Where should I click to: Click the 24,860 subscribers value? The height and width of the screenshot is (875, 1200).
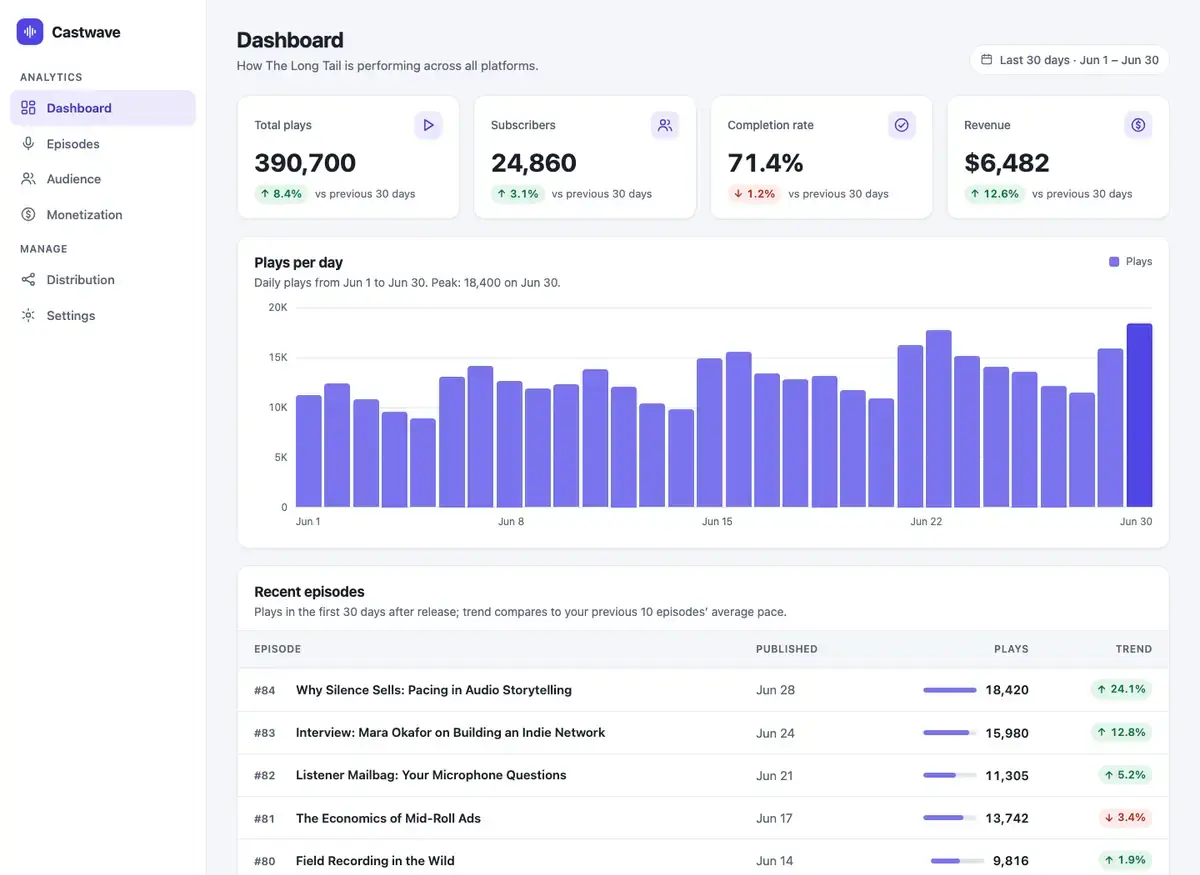[x=534, y=162]
